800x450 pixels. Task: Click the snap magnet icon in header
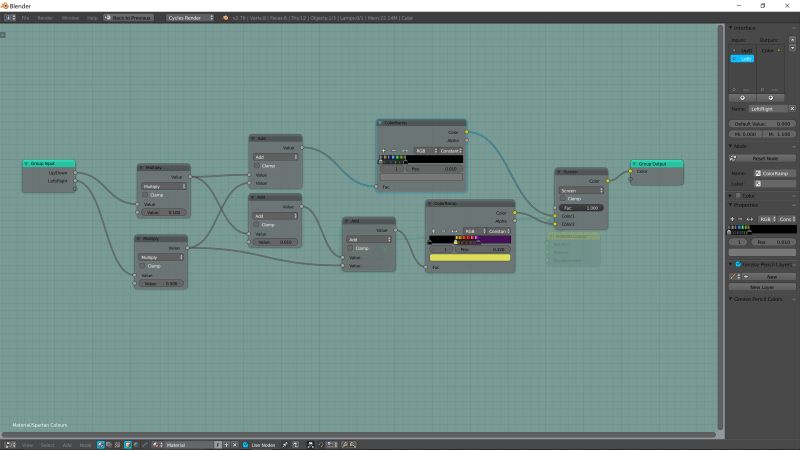[321, 445]
